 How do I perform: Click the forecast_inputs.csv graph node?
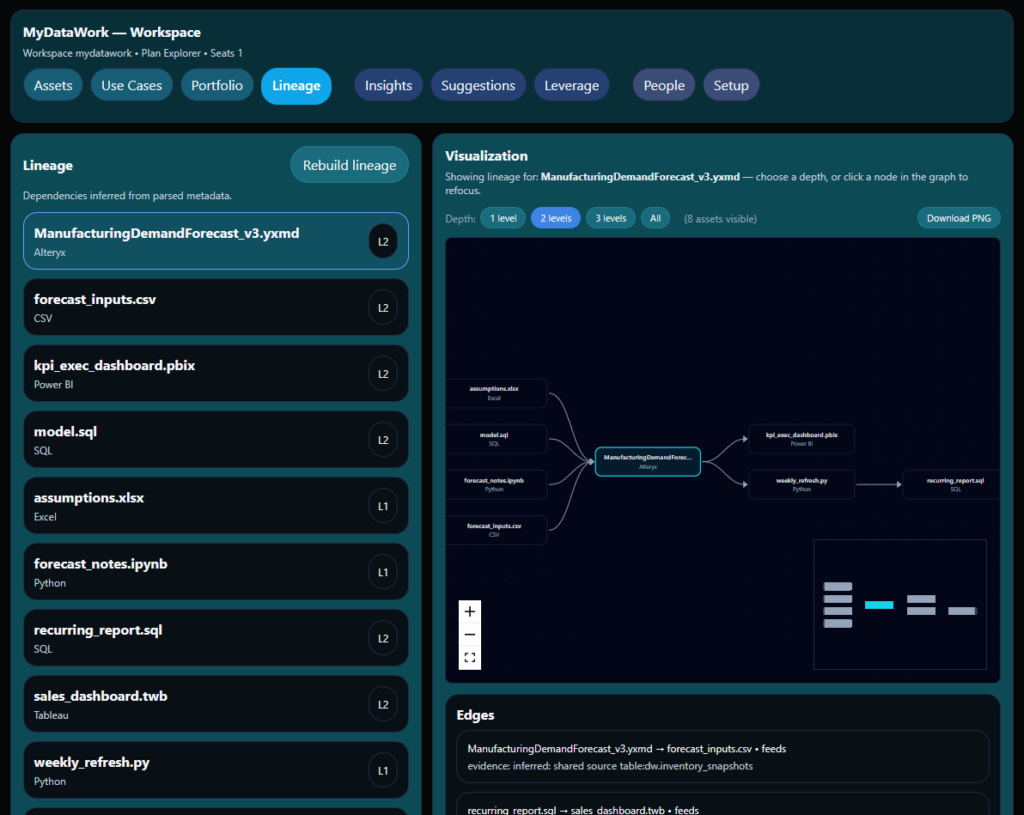click(495, 530)
